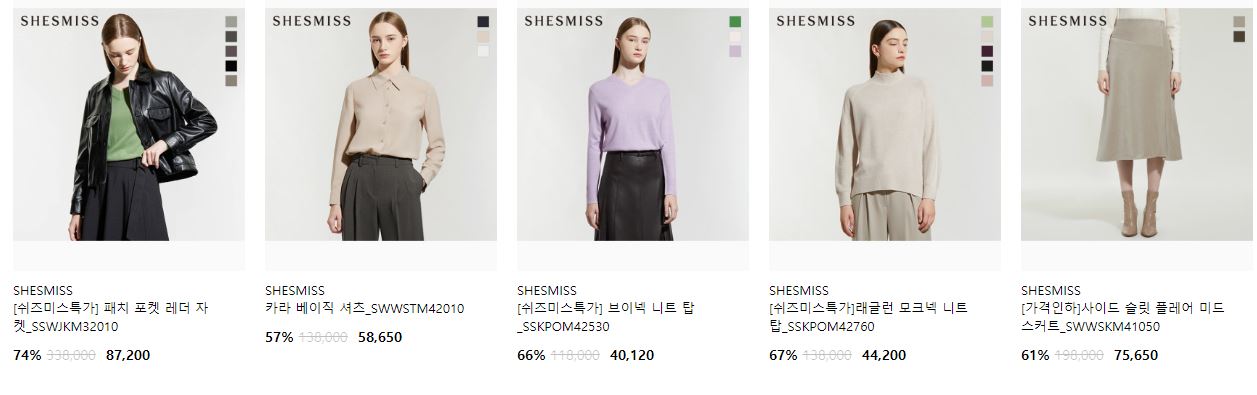Open beige collar shirt product image
1257x395 pixels.
coord(381,125)
